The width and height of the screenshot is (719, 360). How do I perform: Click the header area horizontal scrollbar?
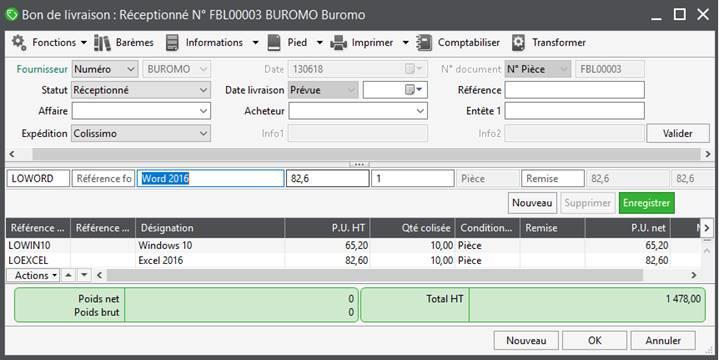coord(366,154)
